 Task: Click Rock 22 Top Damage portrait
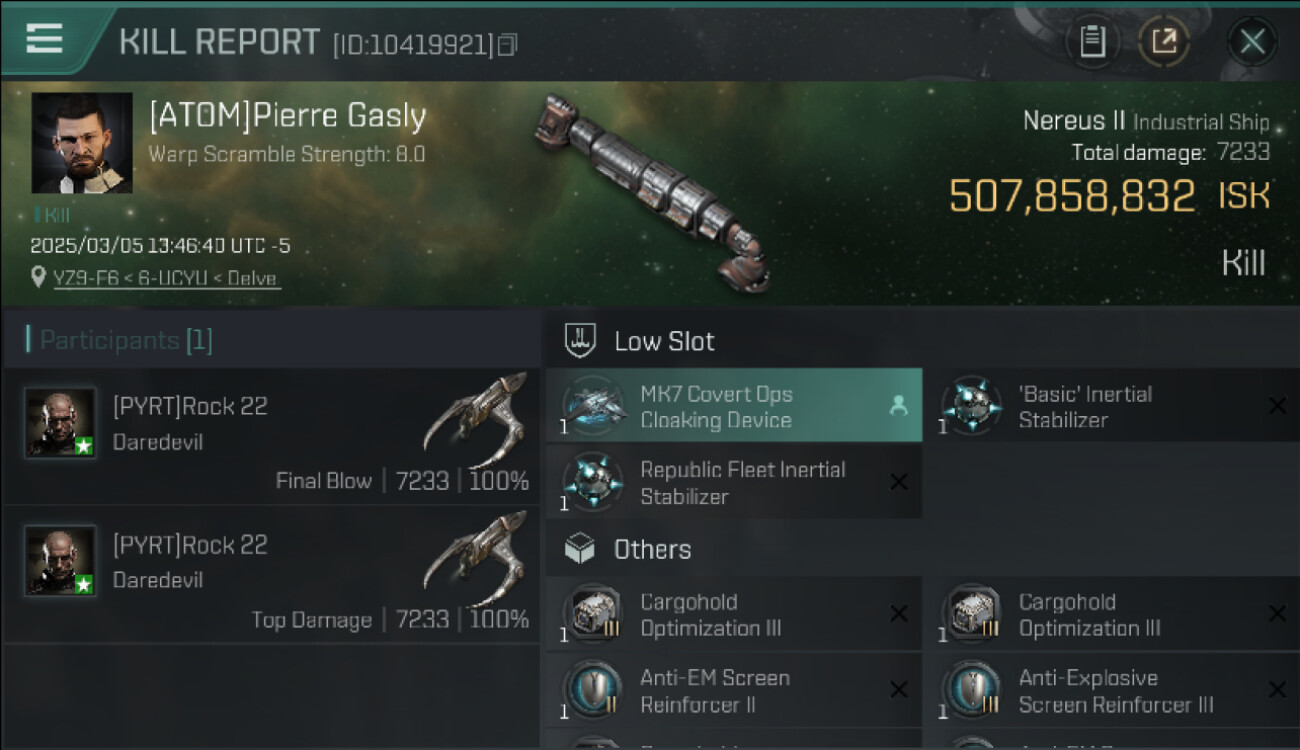click(61, 561)
